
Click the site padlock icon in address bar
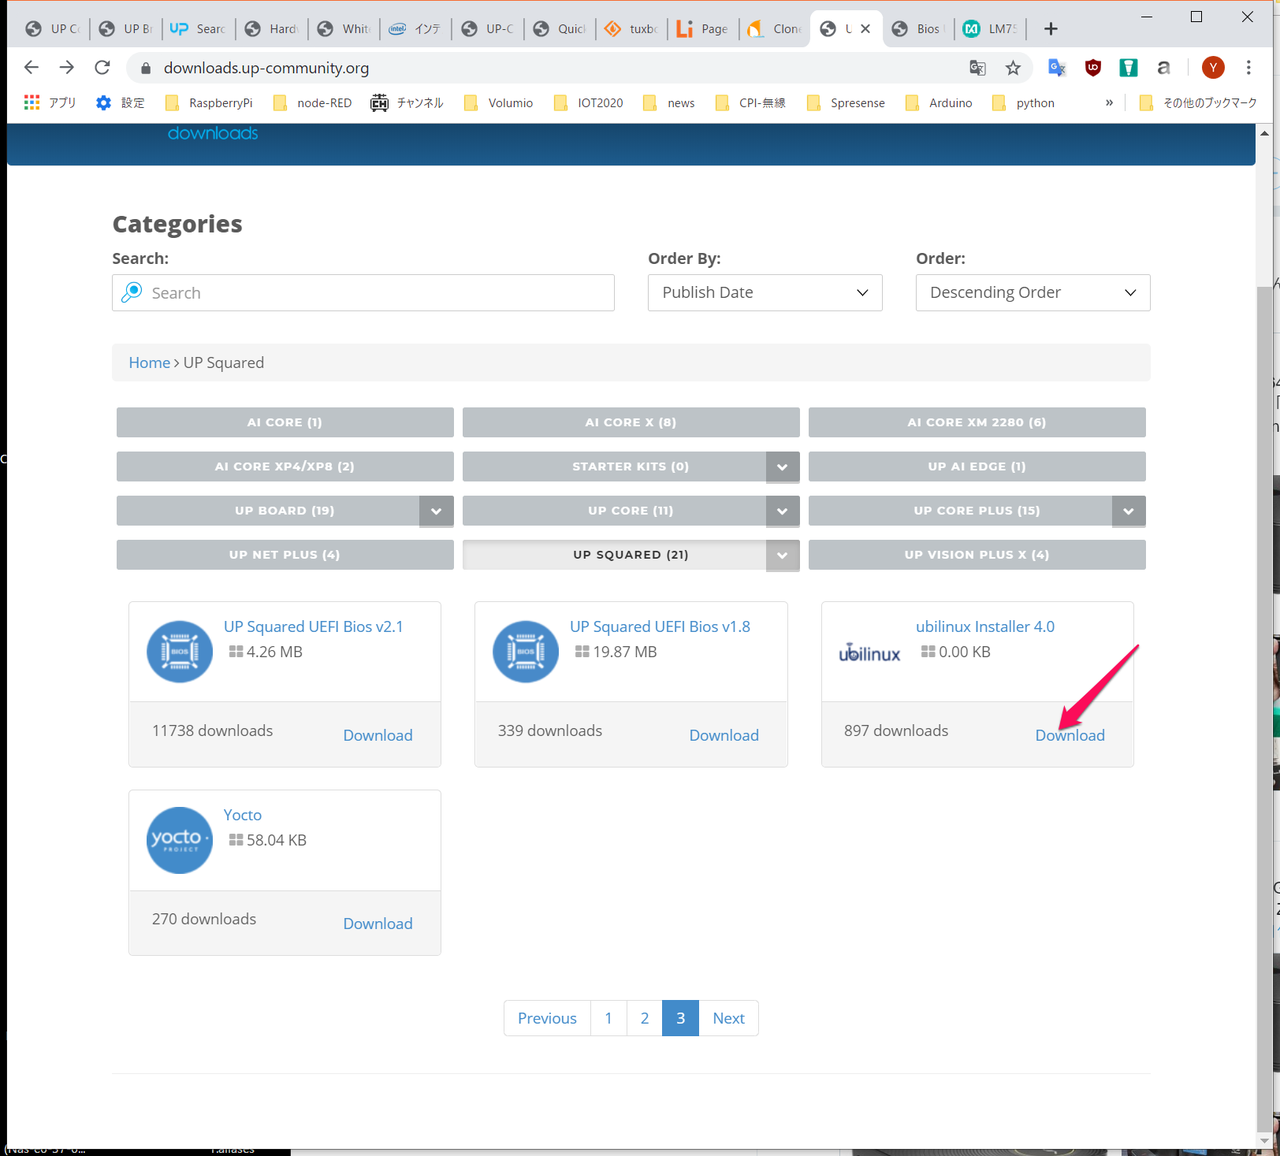(146, 68)
